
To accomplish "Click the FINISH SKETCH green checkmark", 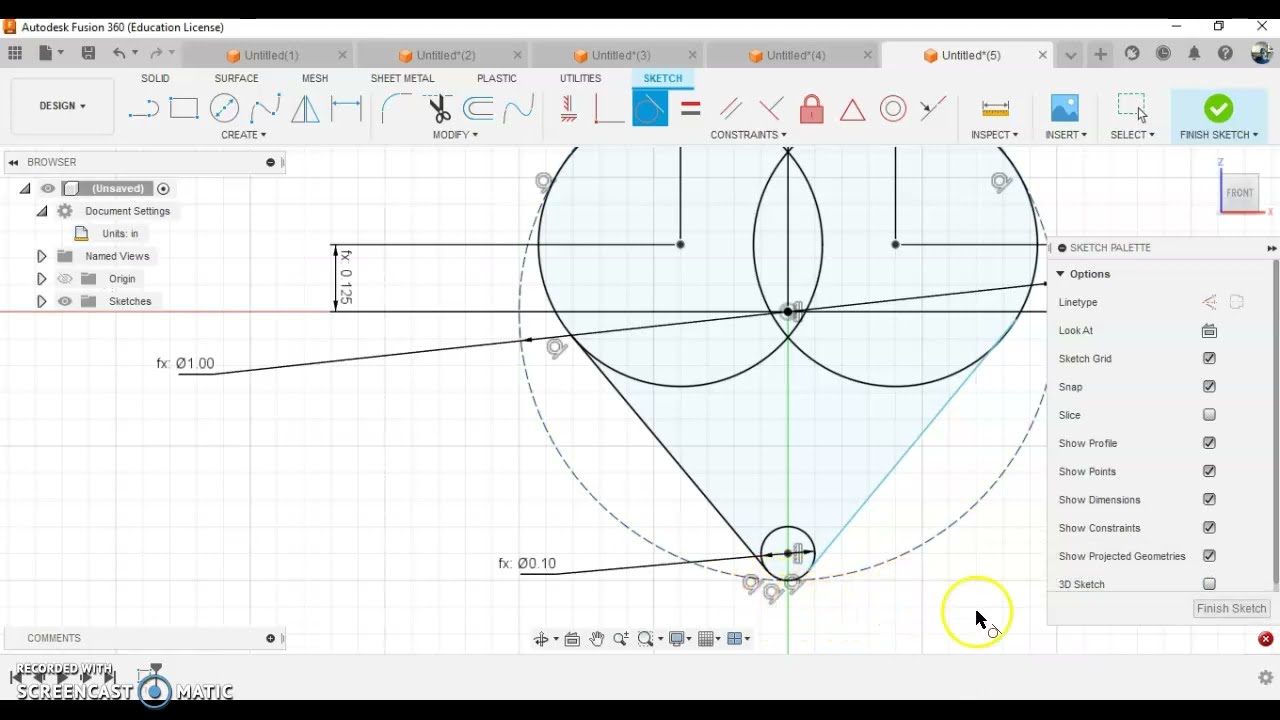I will (1218, 108).
